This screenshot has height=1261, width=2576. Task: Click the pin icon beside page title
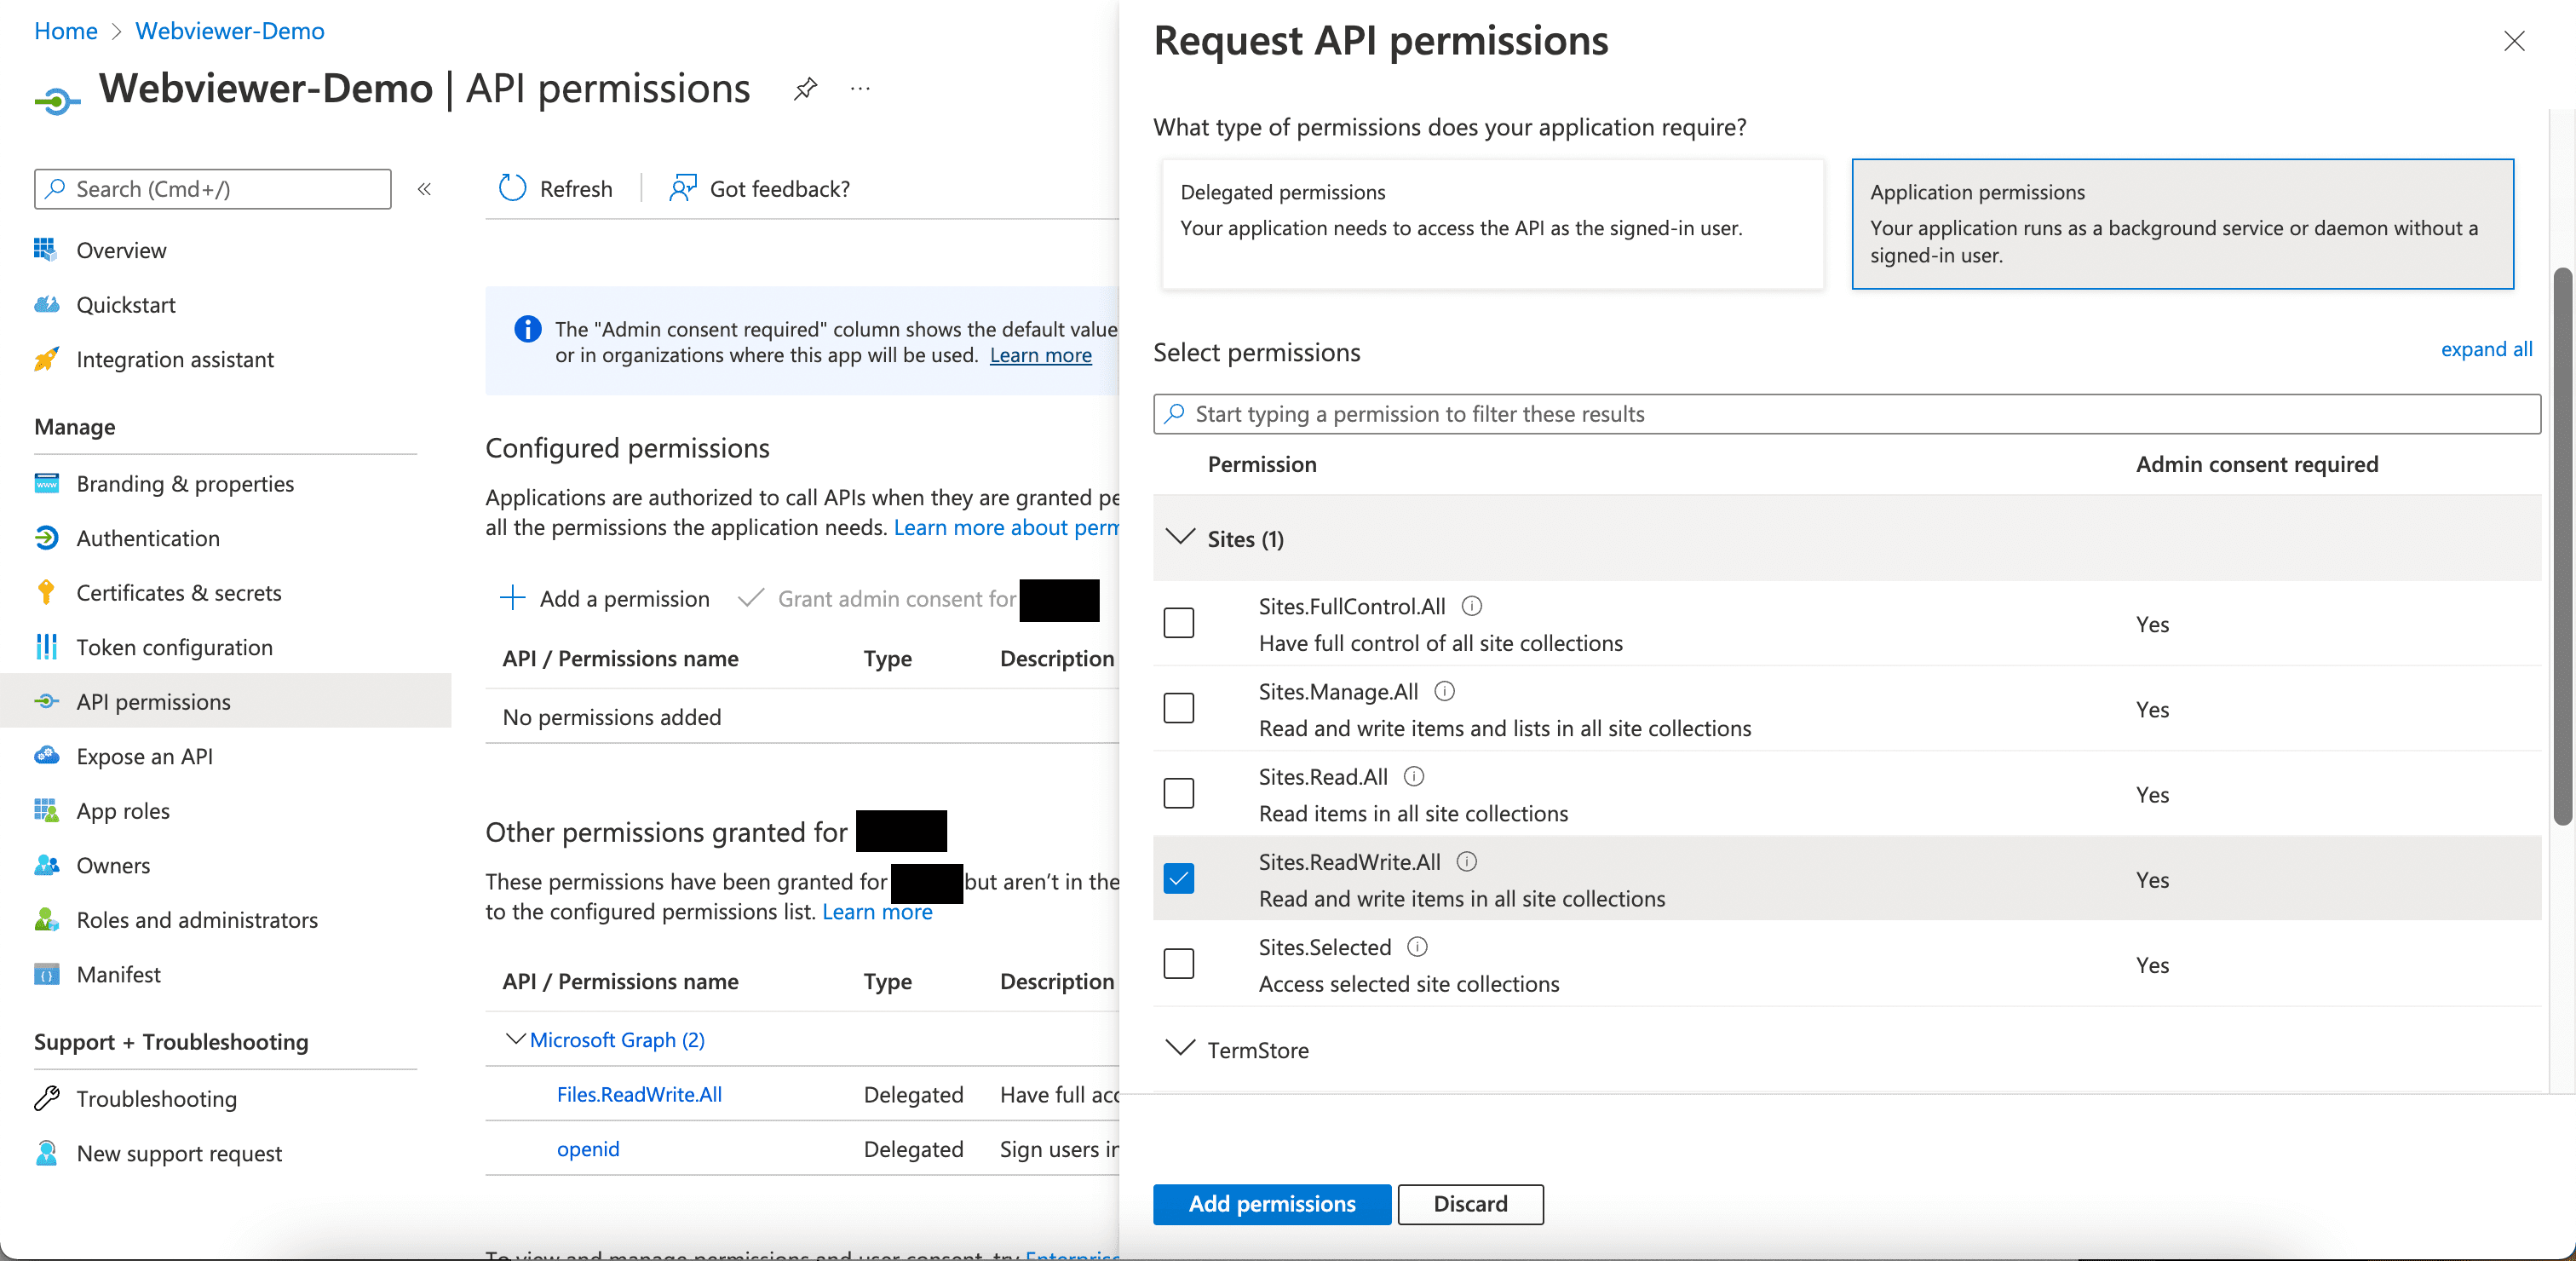pos(805,89)
